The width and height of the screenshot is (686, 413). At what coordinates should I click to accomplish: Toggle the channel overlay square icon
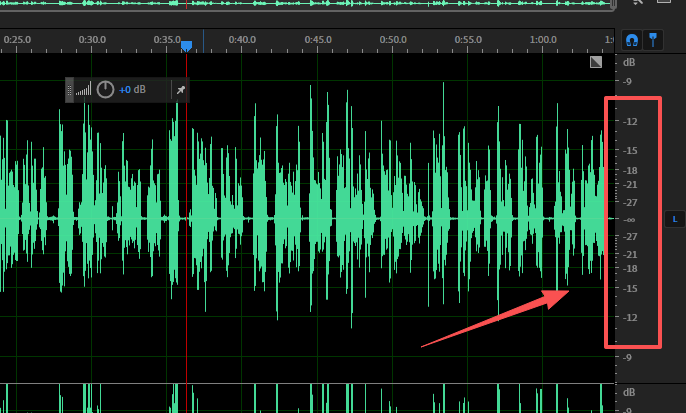596,62
